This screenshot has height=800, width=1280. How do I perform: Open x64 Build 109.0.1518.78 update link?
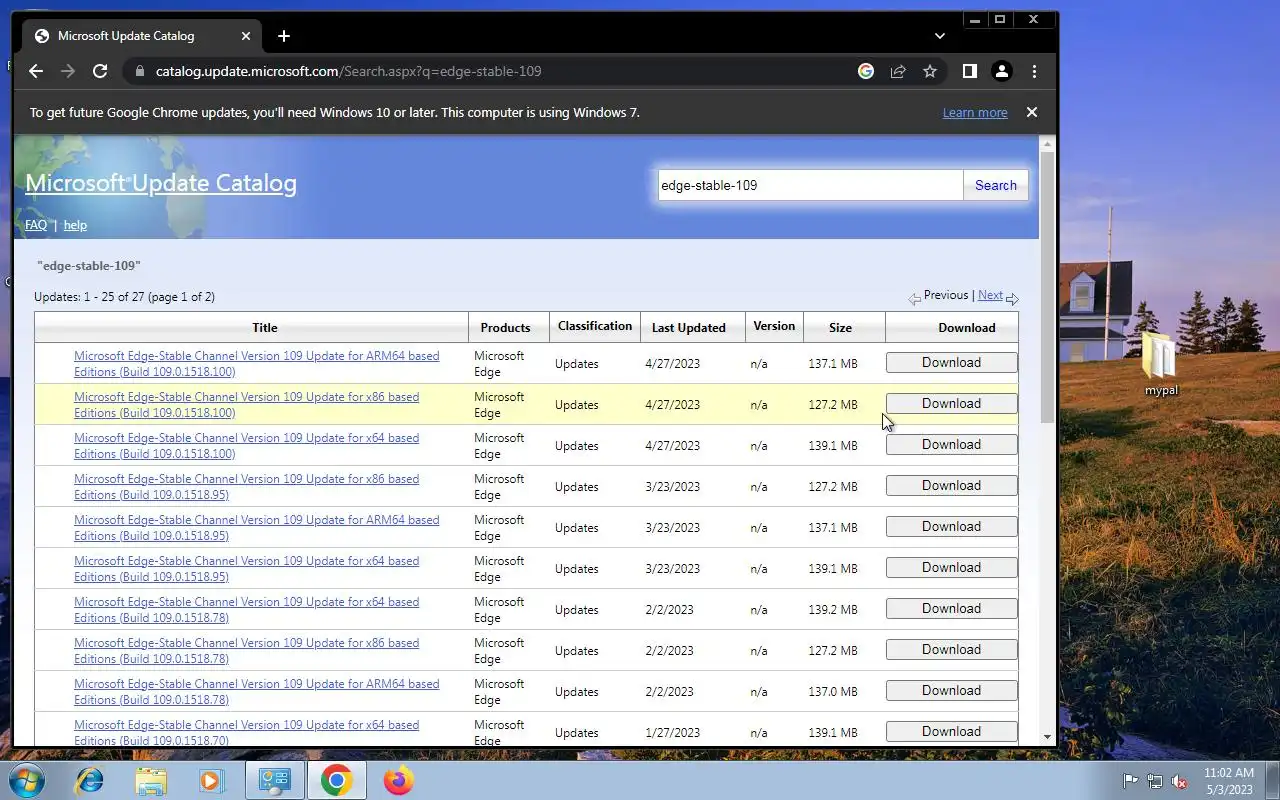[x=246, y=609]
